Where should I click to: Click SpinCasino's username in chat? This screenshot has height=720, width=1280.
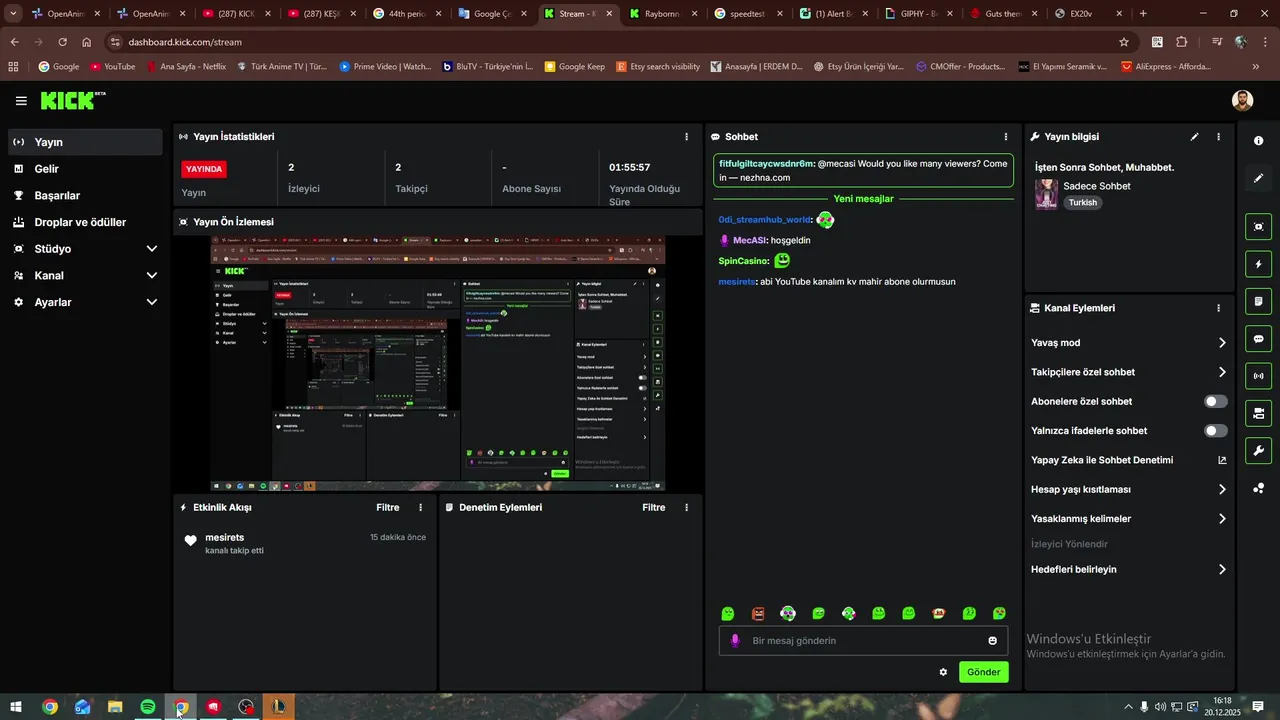743,261
